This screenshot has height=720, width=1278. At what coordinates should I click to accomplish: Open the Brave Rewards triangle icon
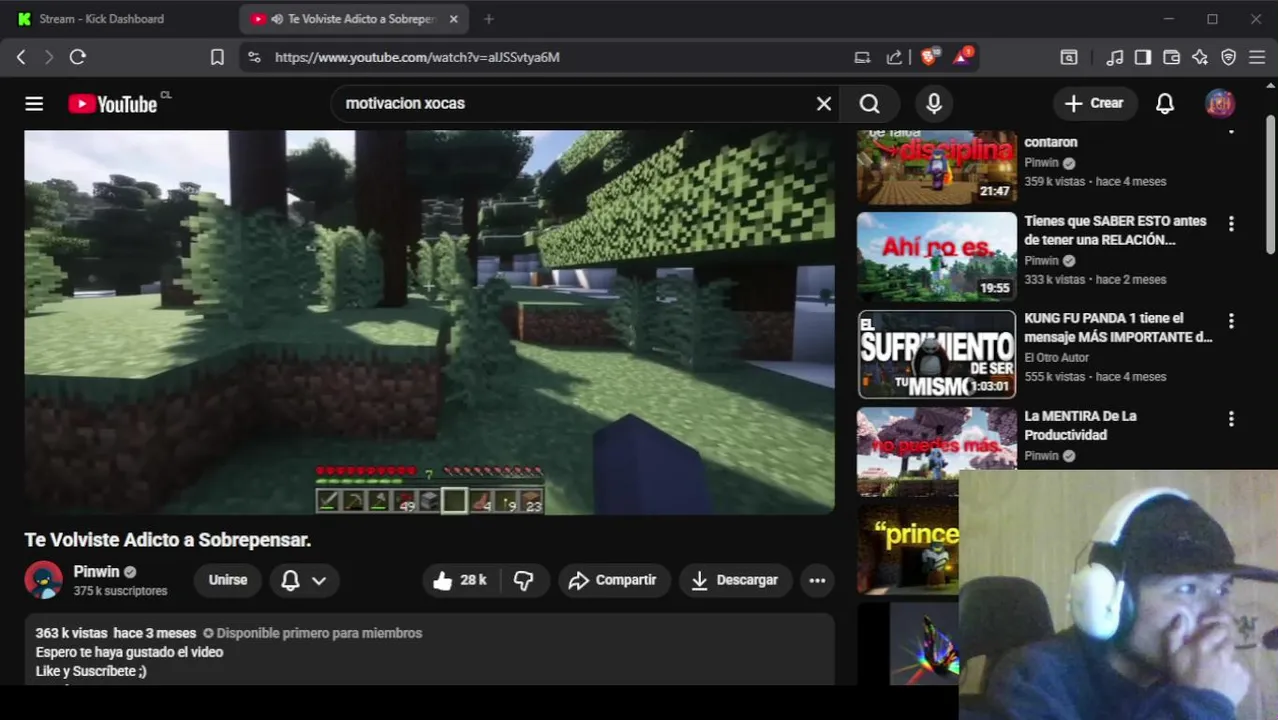tap(962, 56)
